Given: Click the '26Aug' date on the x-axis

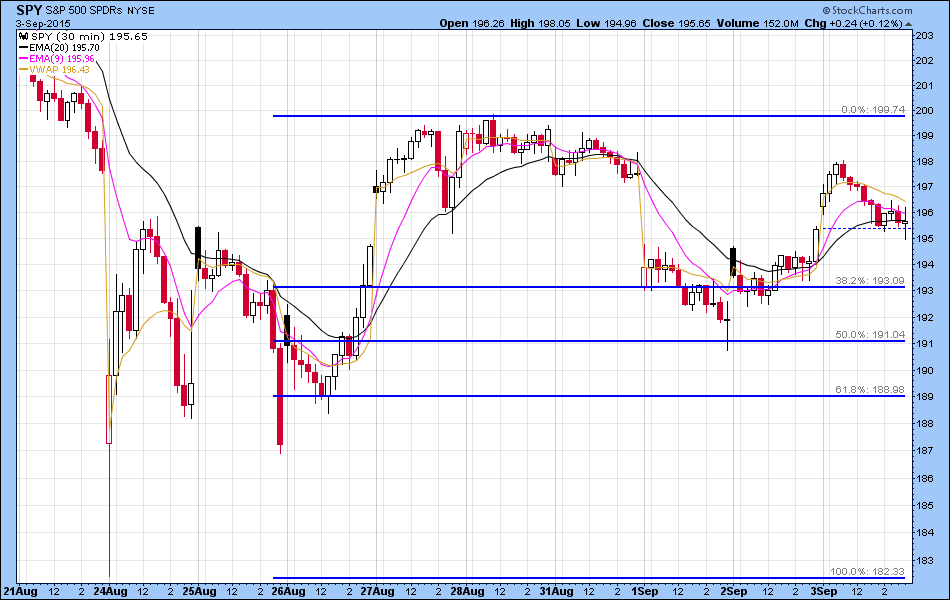Looking at the screenshot, I should (288, 591).
